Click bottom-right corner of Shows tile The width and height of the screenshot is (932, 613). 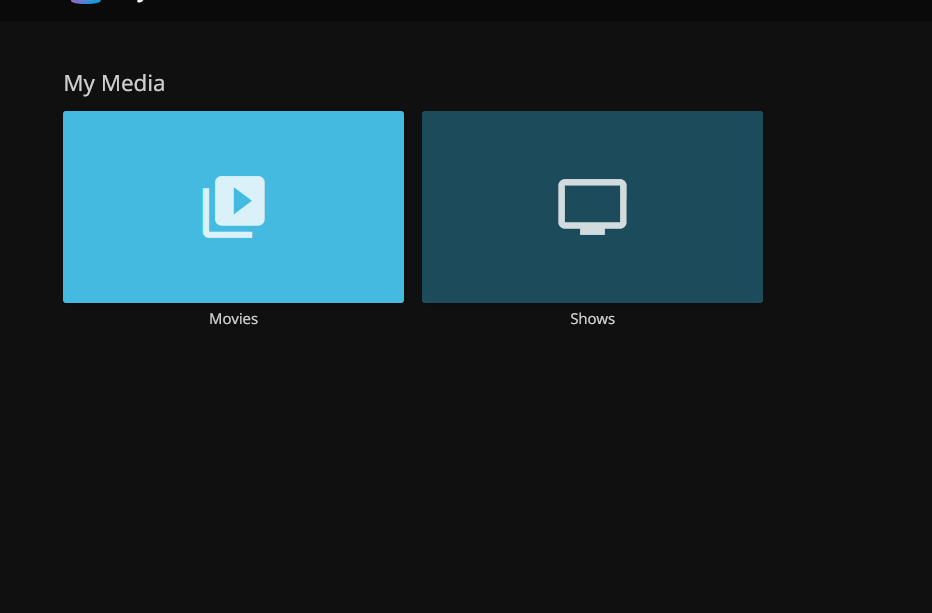point(758,298)
